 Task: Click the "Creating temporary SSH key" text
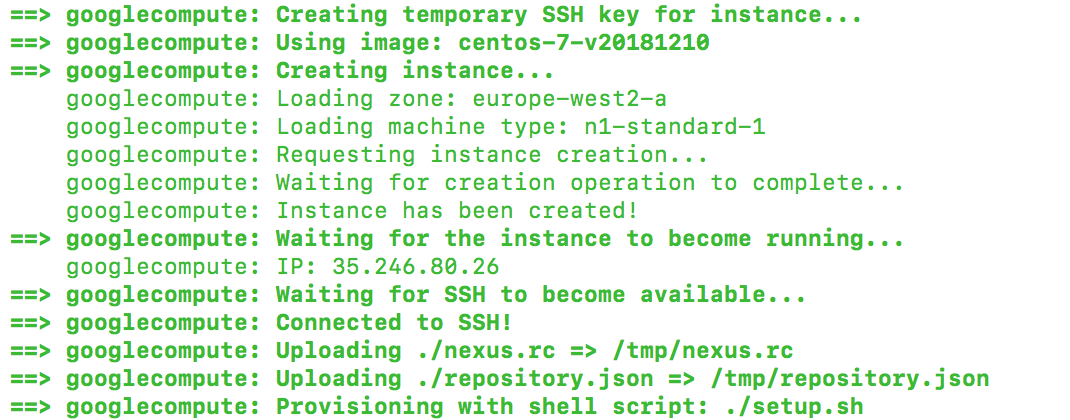click(x=472, y=15)
